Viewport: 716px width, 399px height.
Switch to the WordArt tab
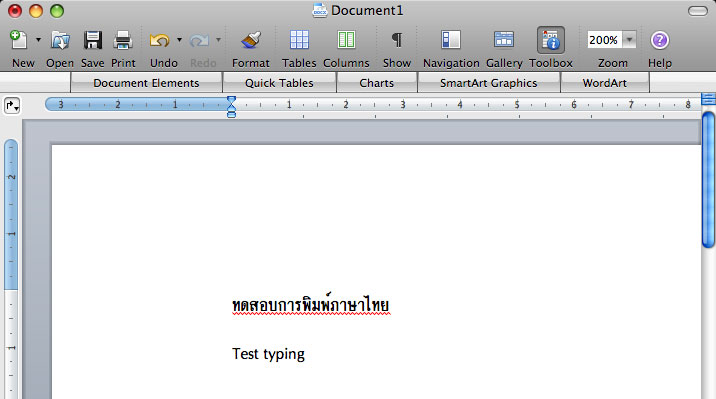point(605,83)
